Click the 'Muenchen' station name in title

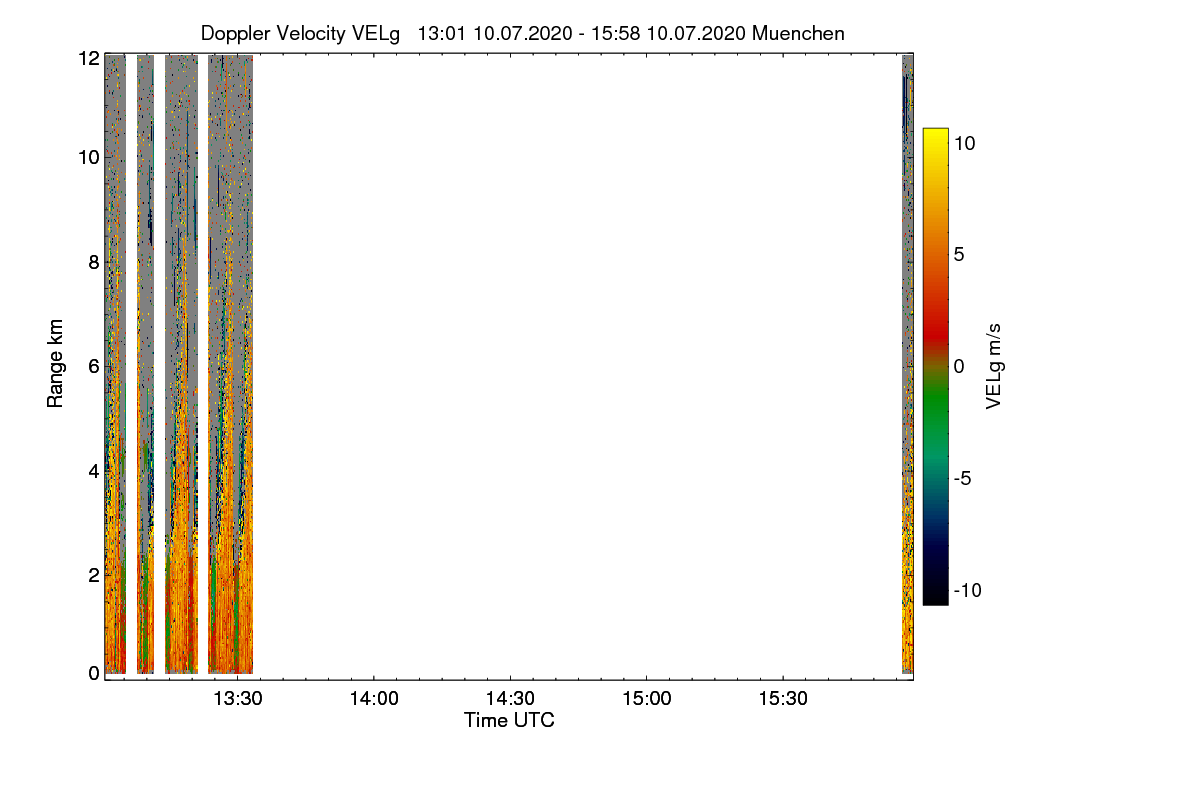pos(798,33)
